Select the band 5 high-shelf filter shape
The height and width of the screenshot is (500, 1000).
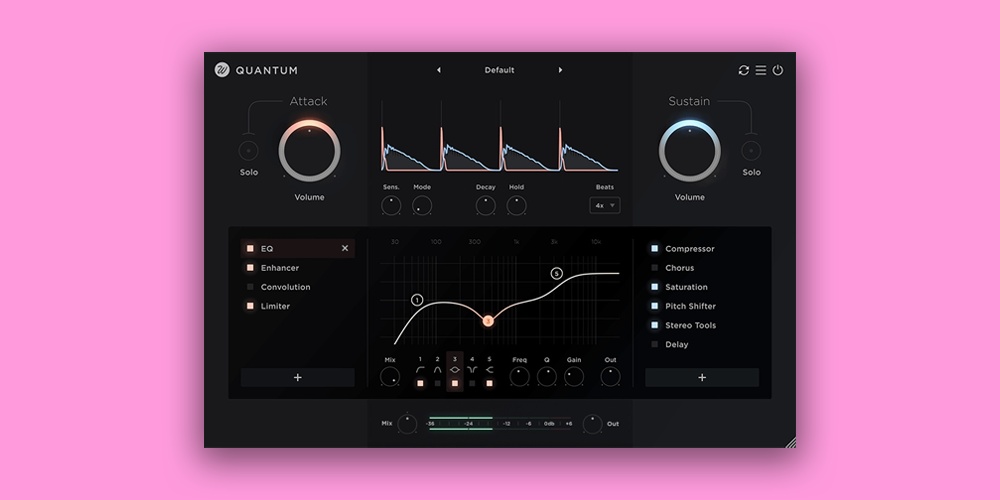point(489,370)
